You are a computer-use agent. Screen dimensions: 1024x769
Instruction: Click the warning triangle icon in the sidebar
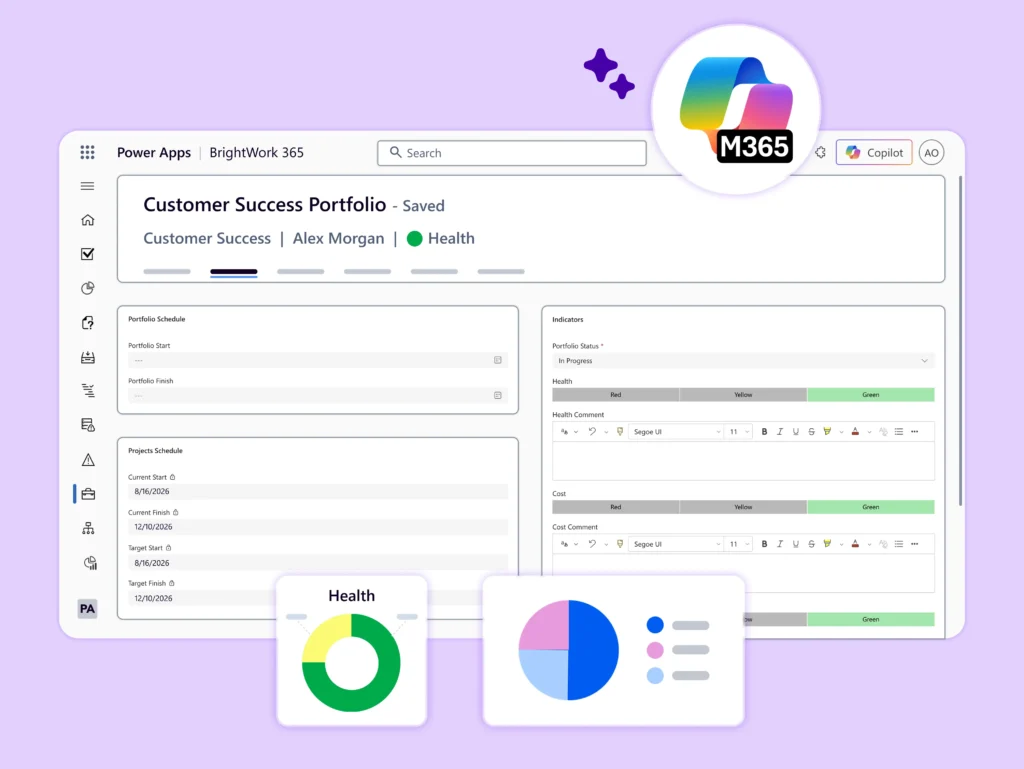pos(87,459)
